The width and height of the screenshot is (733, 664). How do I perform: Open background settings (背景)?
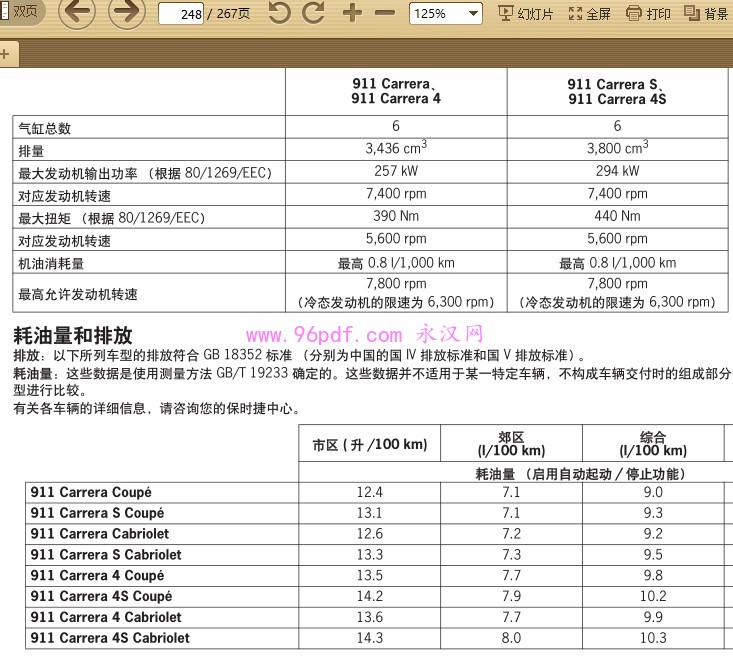pos(706,14)
